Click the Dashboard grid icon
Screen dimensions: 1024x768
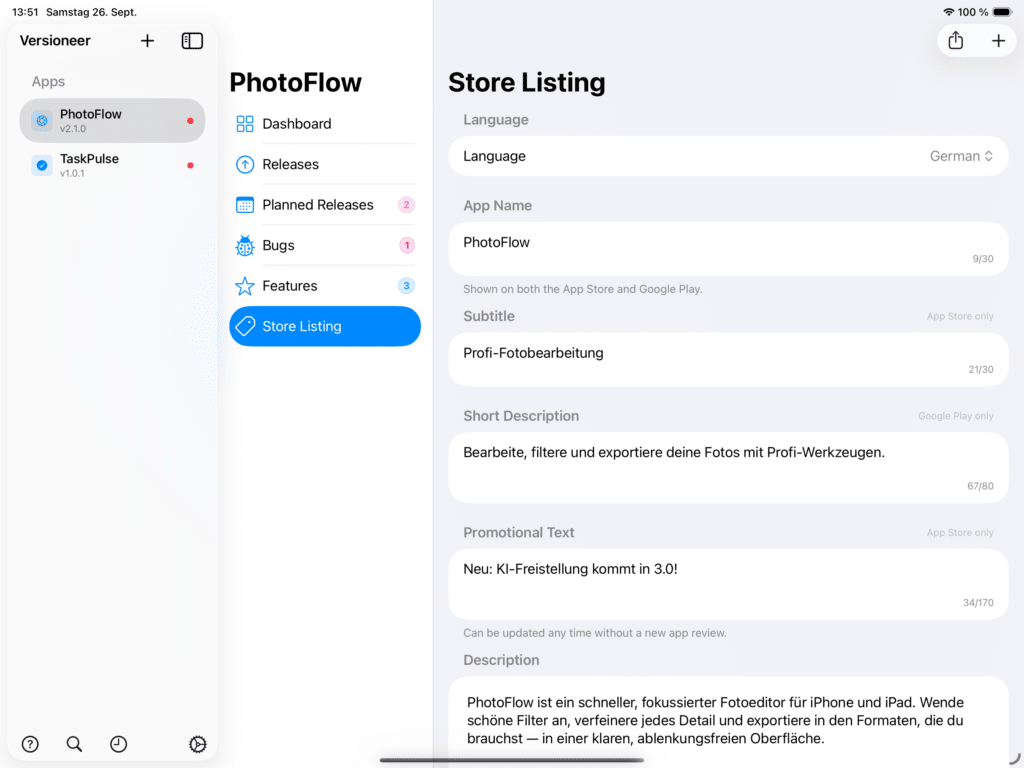(x=245, y=124)
